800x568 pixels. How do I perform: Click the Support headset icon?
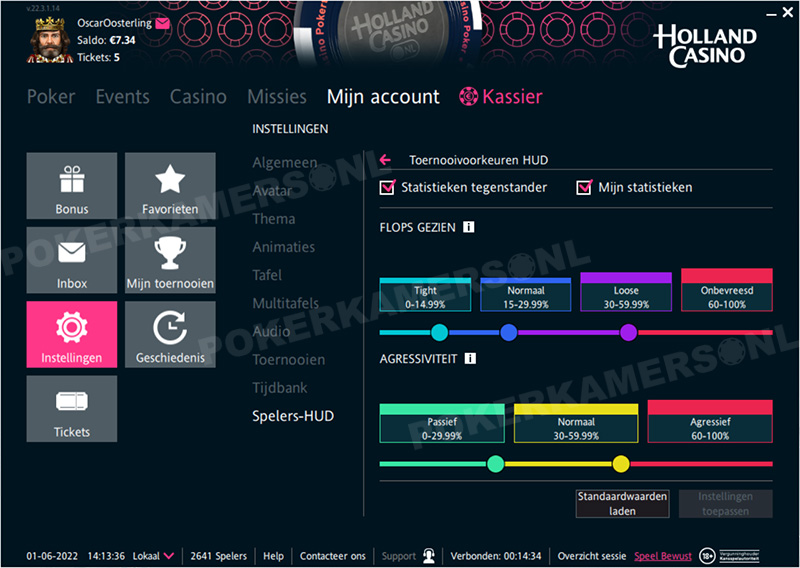429,556
